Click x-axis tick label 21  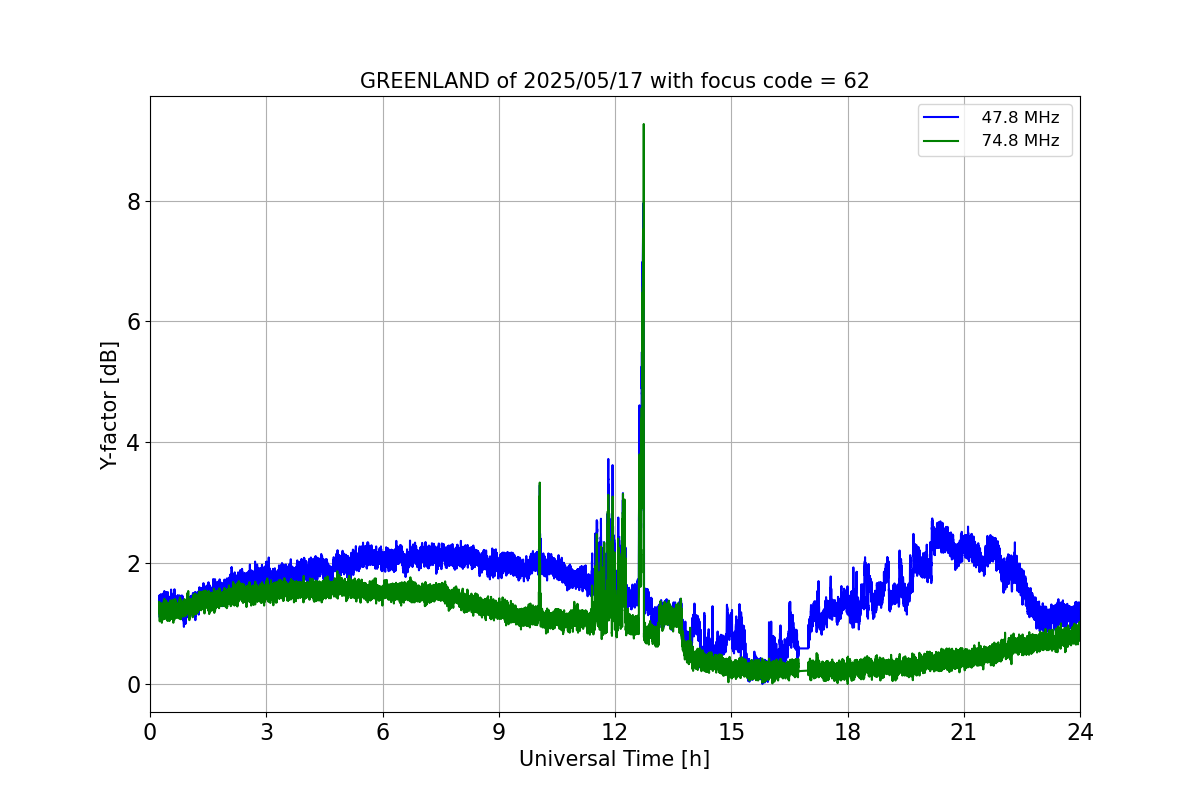click(964, 732)
